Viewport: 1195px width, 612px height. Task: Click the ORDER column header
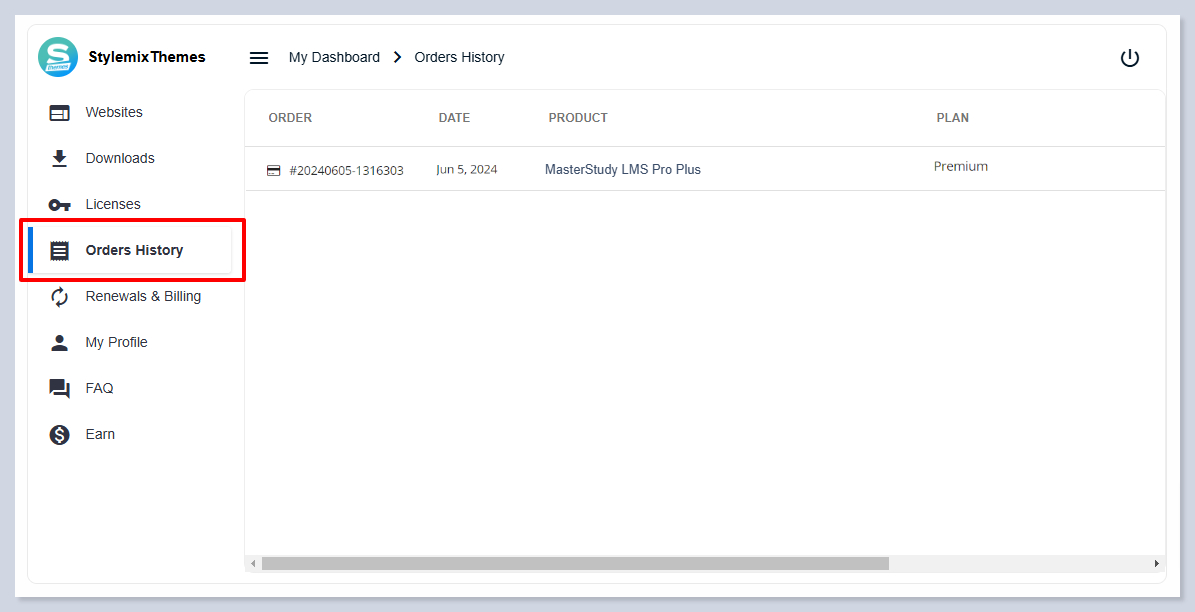(x=290, y=118)
